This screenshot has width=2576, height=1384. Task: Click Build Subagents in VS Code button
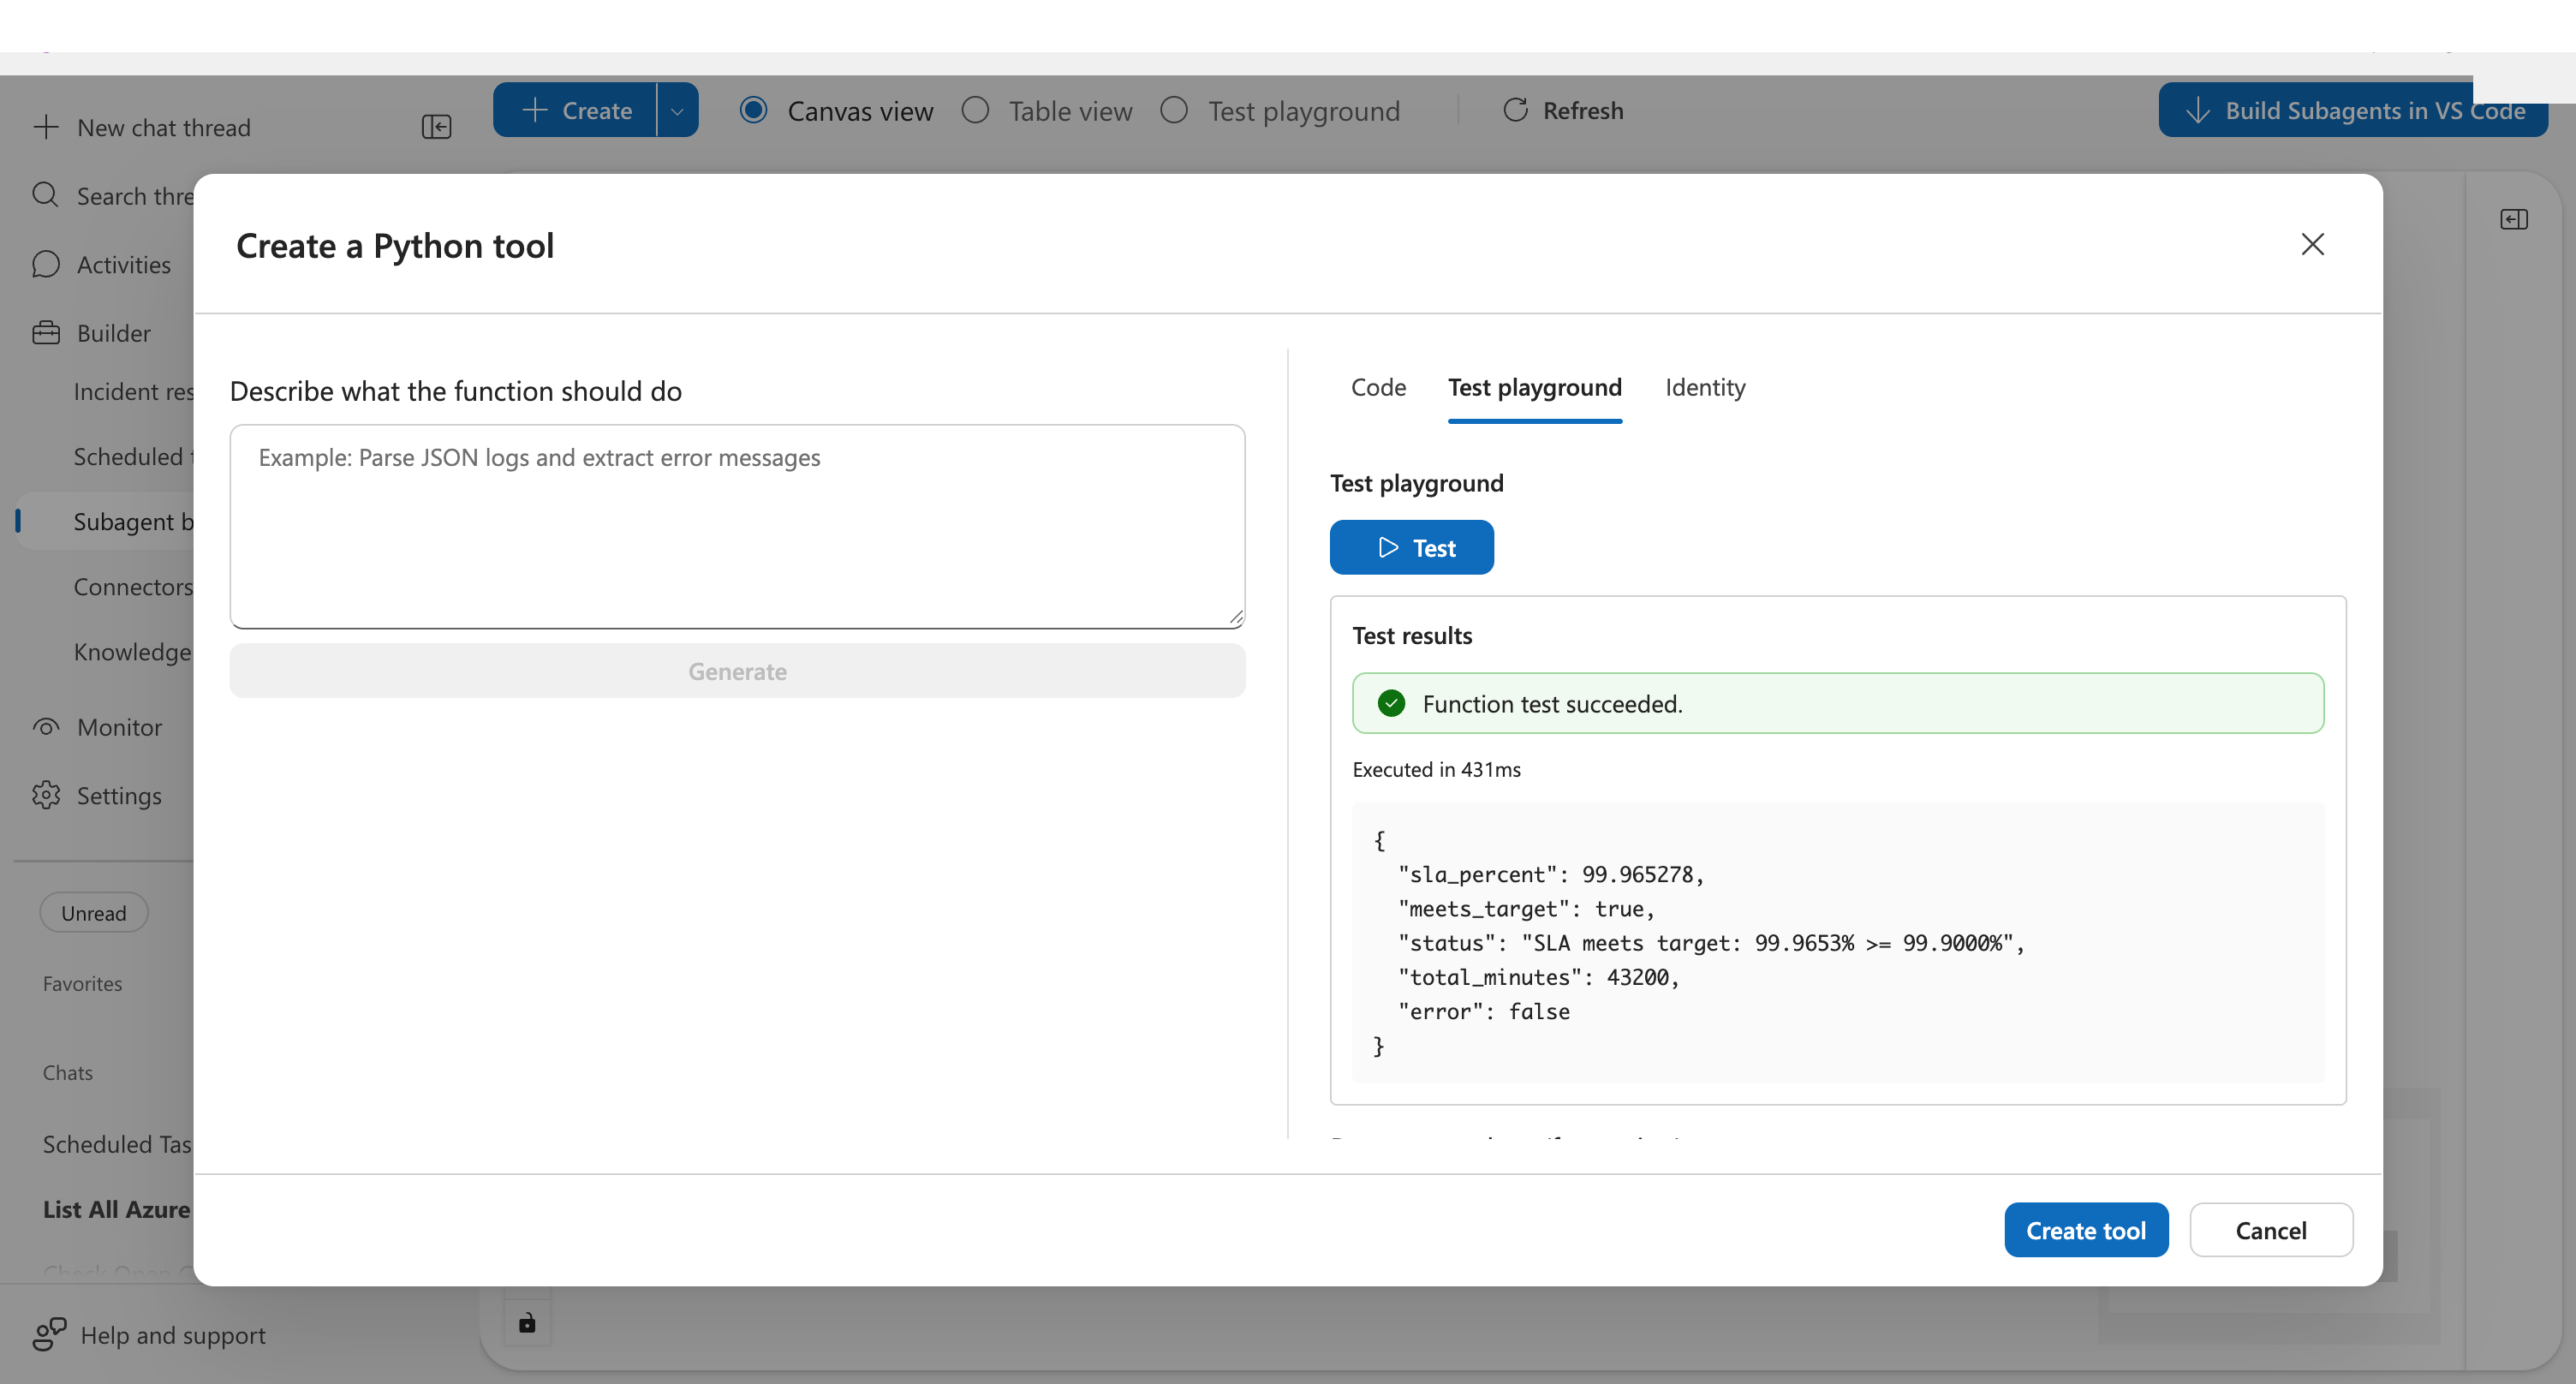tap(2352, 110)
